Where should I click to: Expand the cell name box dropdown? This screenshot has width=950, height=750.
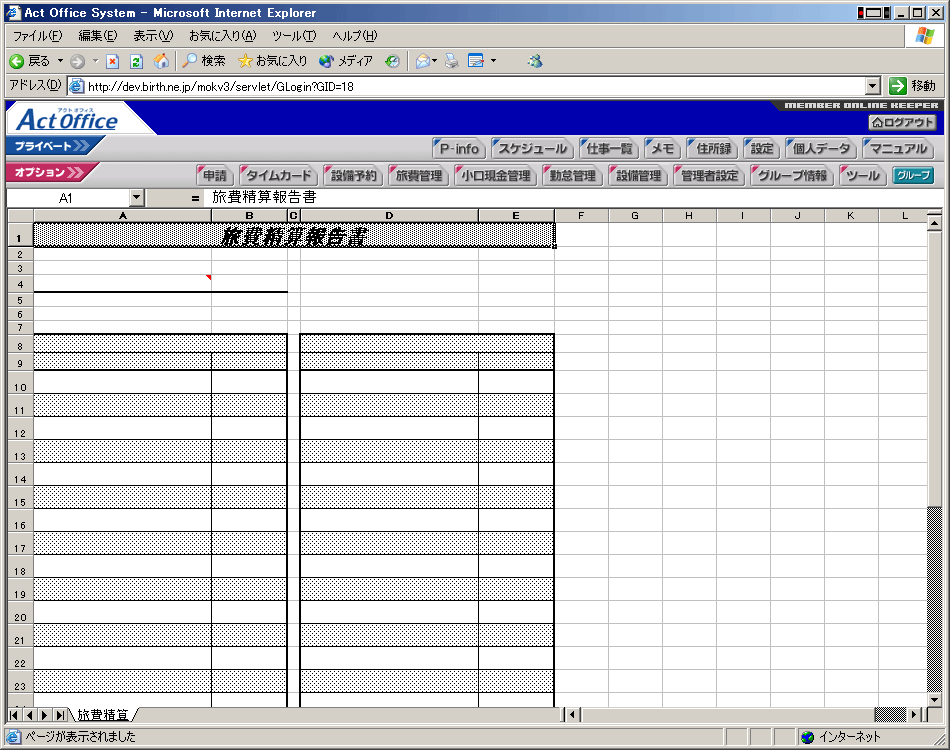137,198
